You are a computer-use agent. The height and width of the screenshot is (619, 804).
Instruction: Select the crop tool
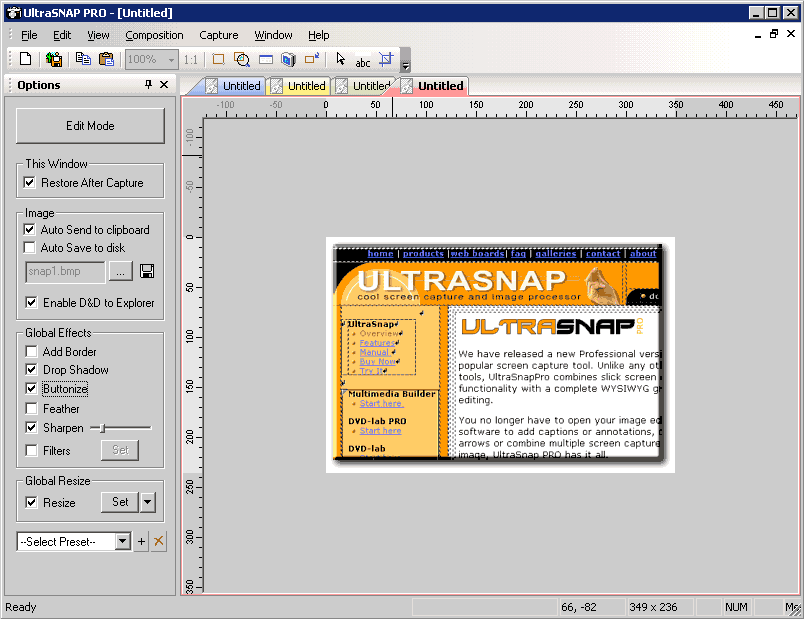[x=386, y=59]
